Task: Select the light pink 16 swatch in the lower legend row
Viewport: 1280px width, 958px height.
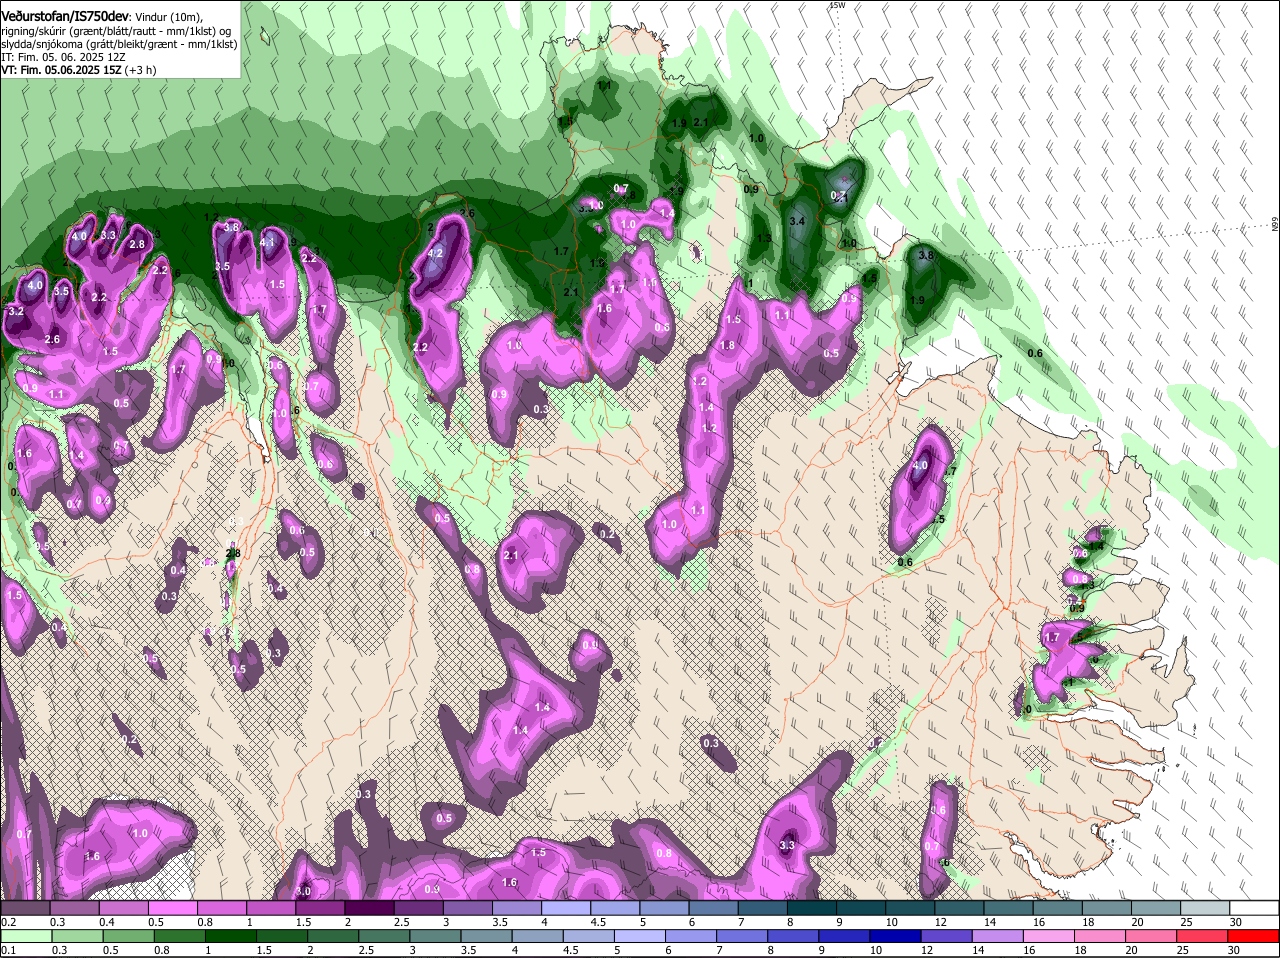Action: (1049, 936)
